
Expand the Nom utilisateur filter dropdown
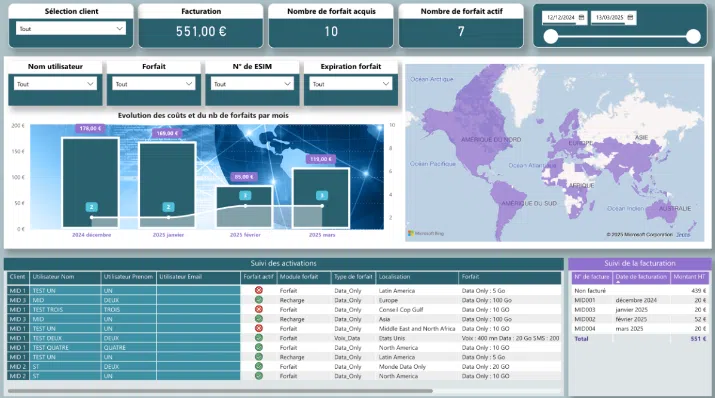[x=55, y=84]
